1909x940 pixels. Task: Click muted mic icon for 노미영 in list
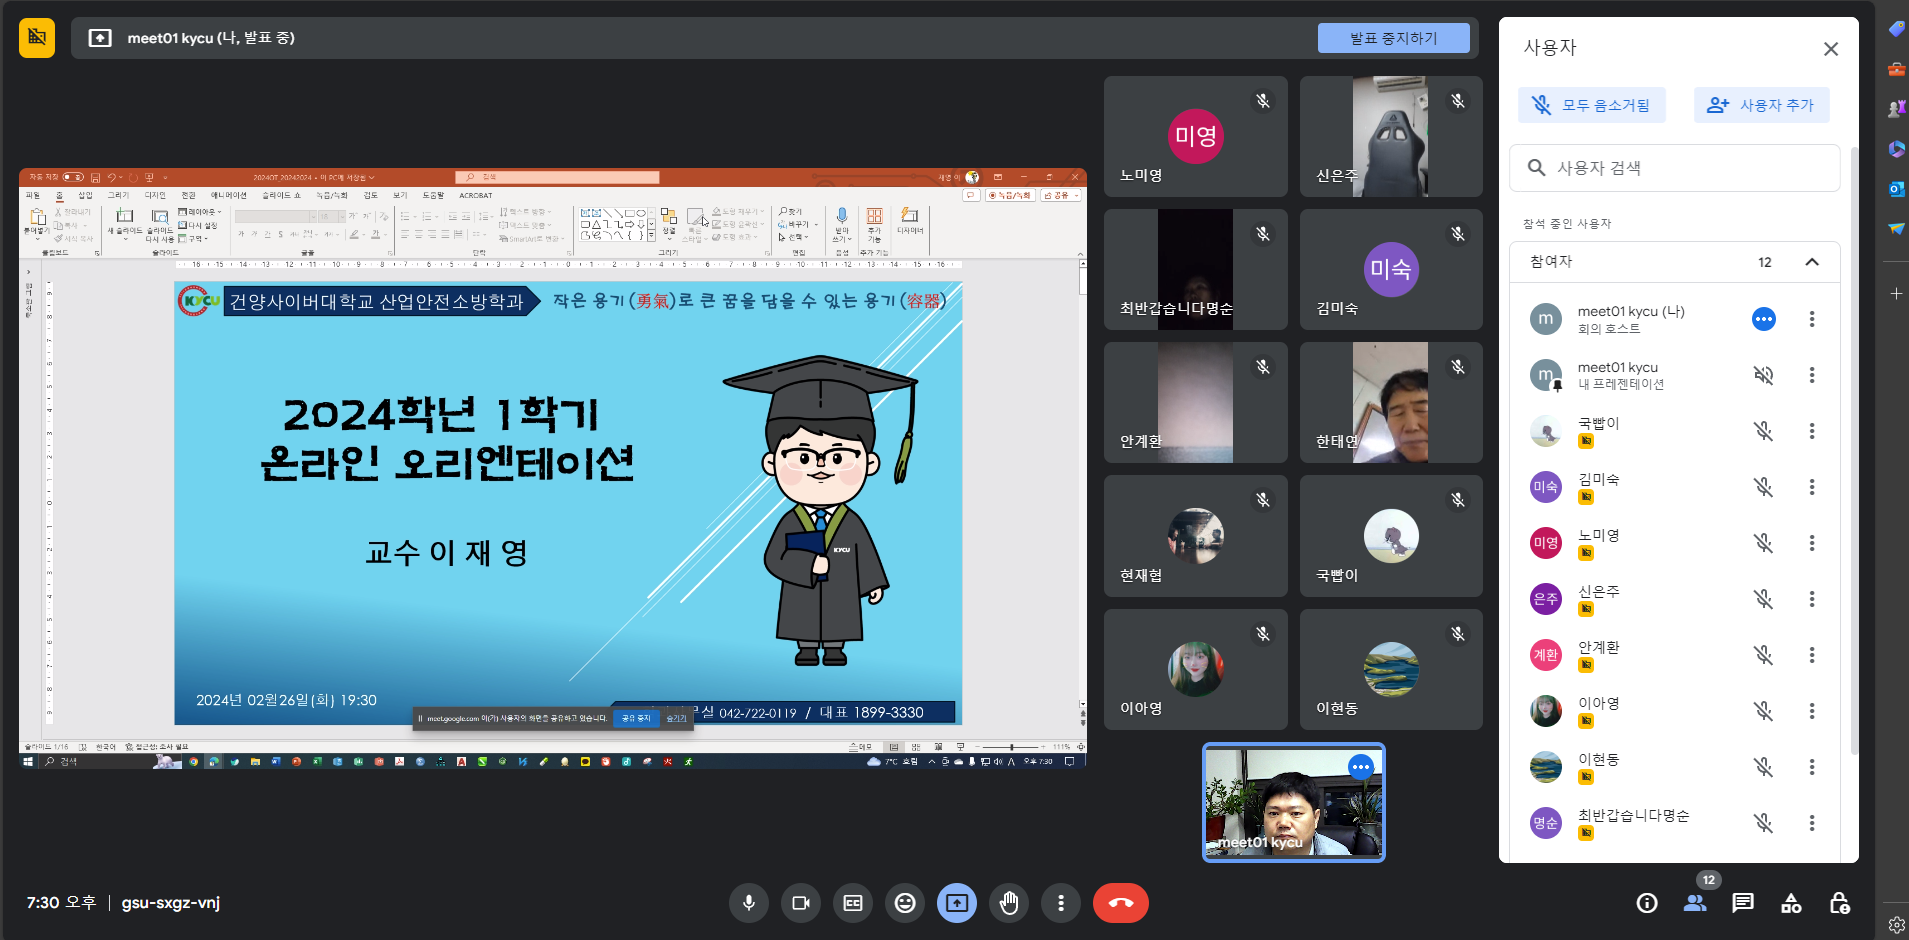[1763, 543]
